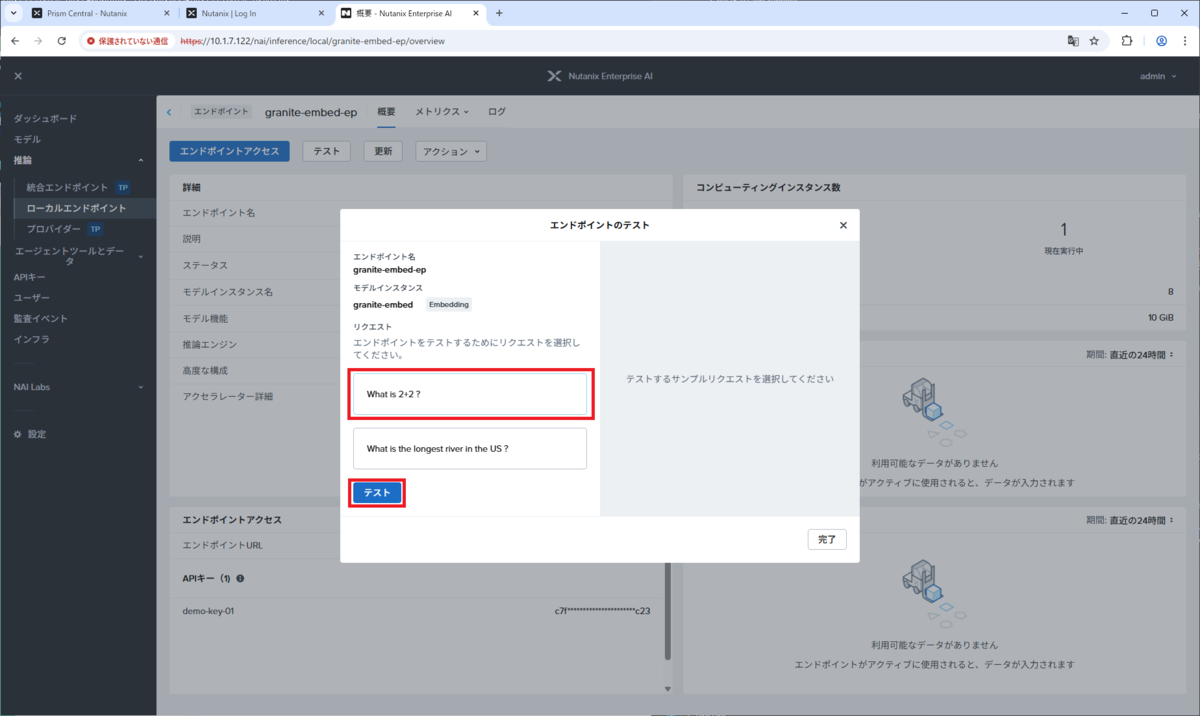Open インフラ in the sidebar
Screen dimensions: 1200x716
click(x=31, y=340)
